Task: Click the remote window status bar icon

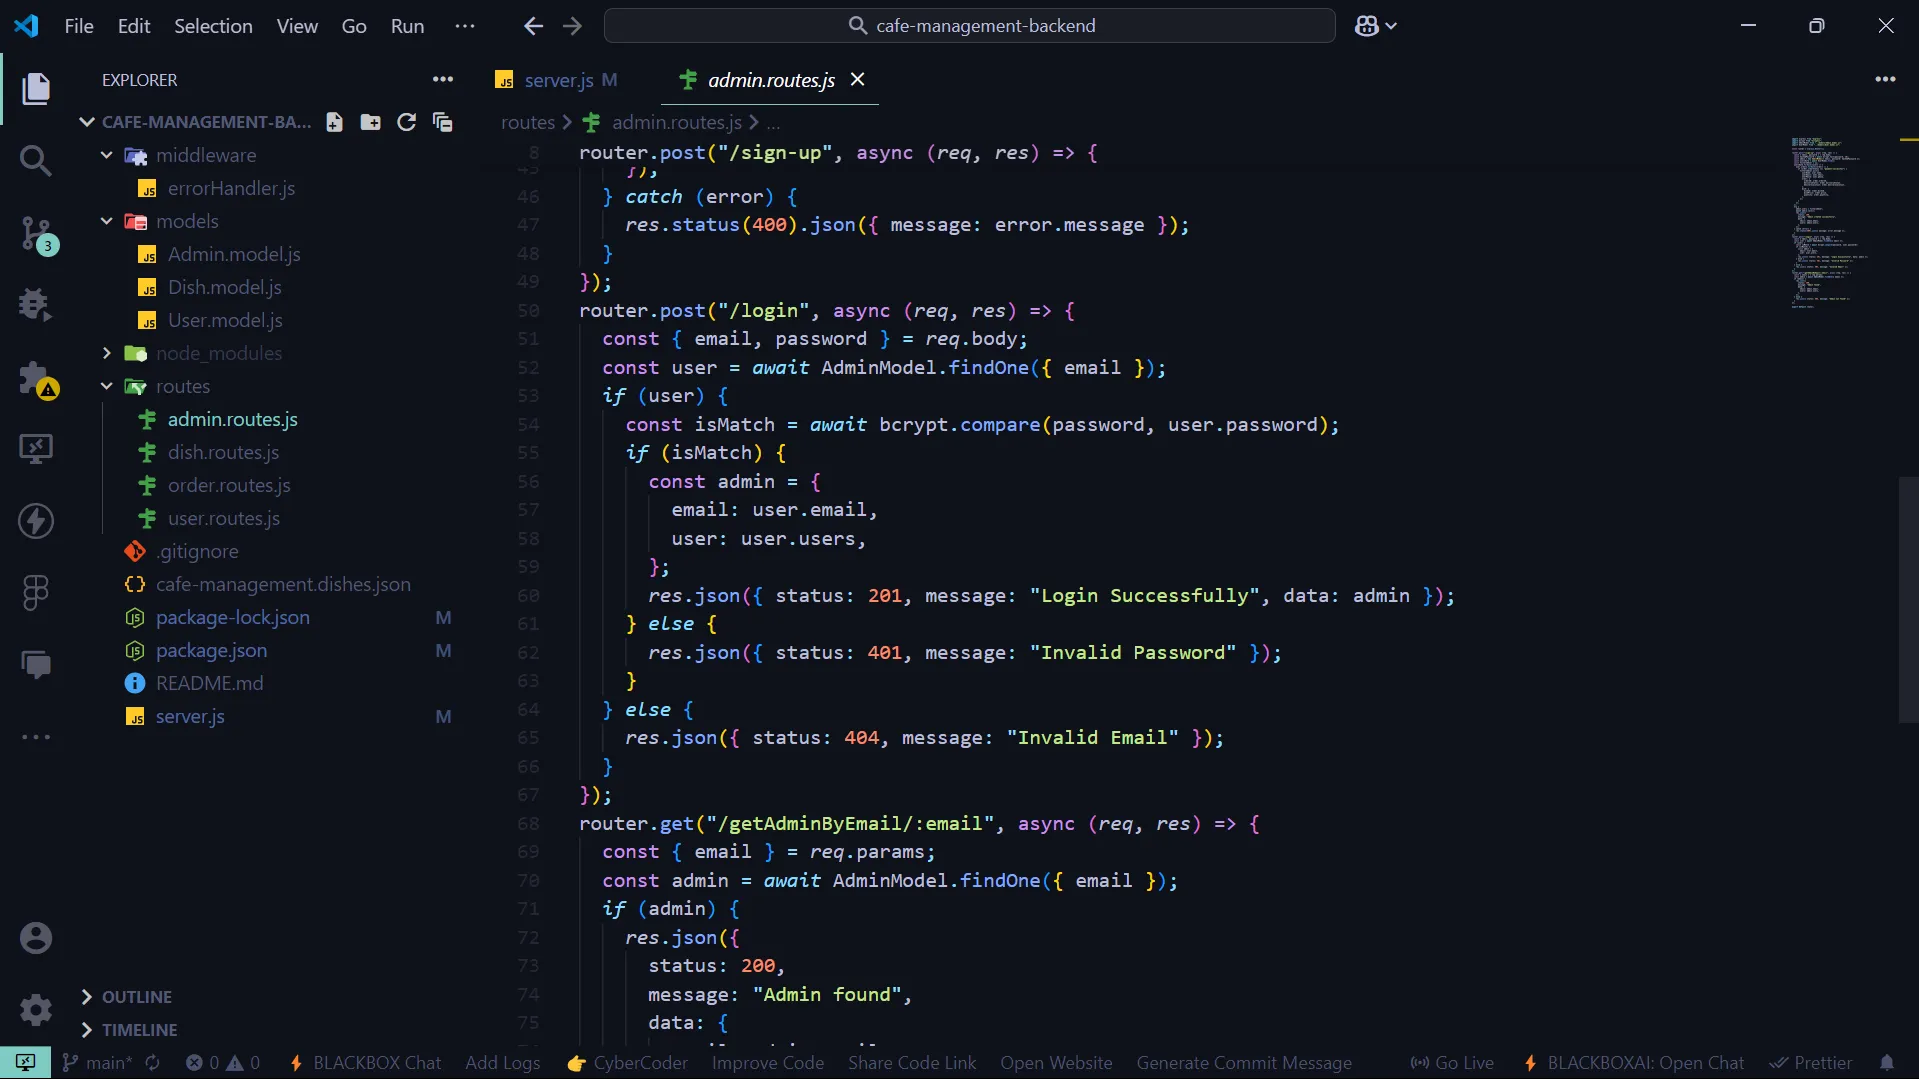Action: (x=25, y=1062)
